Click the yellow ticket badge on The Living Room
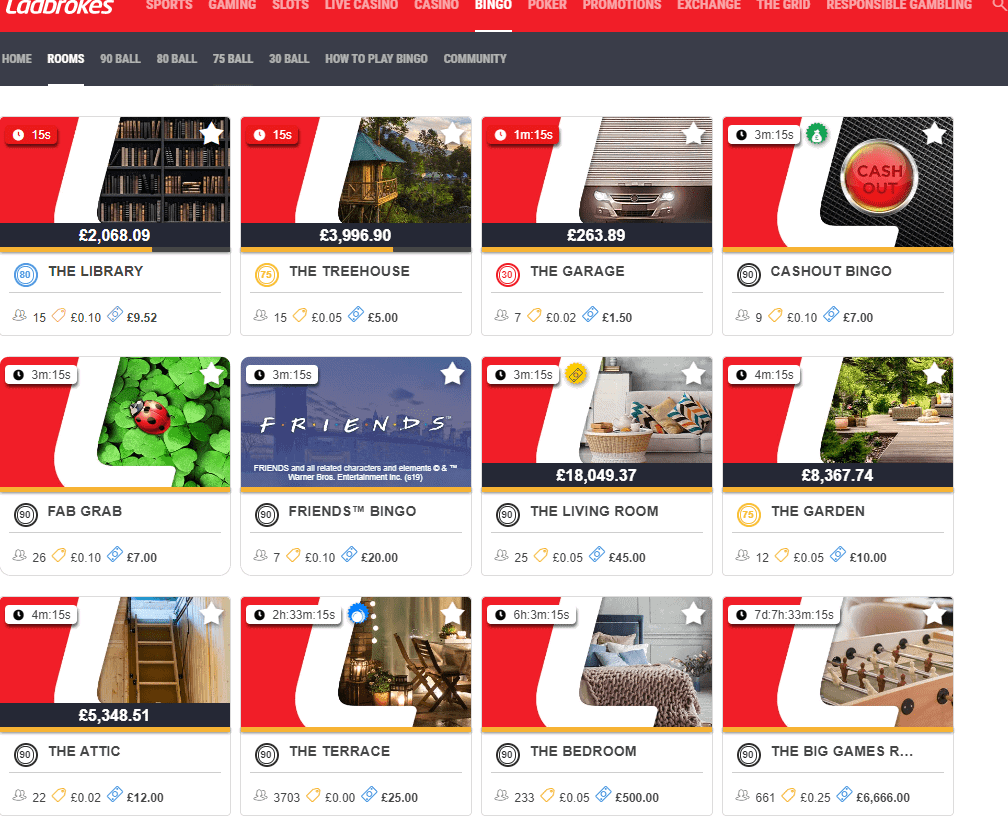This screenshot has width=1008, height=826. pyautogui.click(x=575, y=374)
